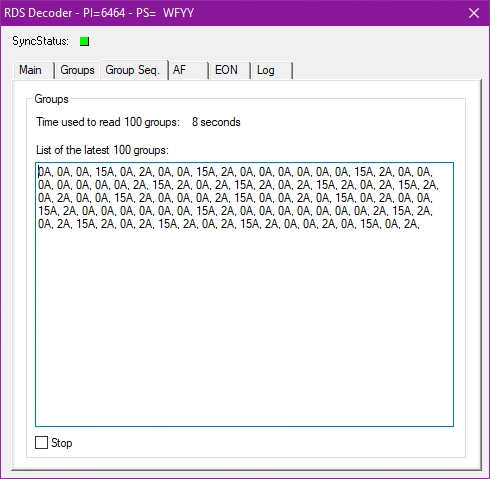Click the '8 seconds' time value
490x479 pixels.
tap(216, 122)
